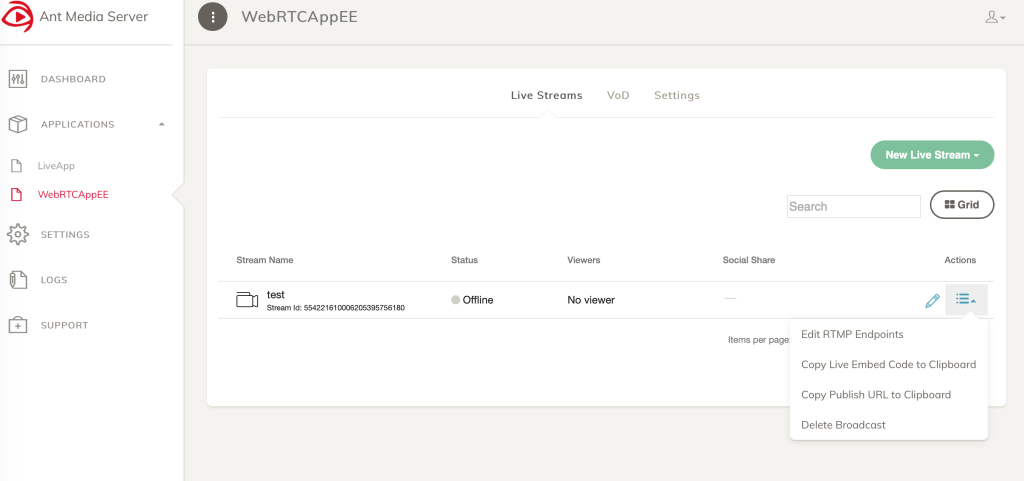Open Logs in the sidebar
This screenshot has width=1024, height=481.
[54, 280]
